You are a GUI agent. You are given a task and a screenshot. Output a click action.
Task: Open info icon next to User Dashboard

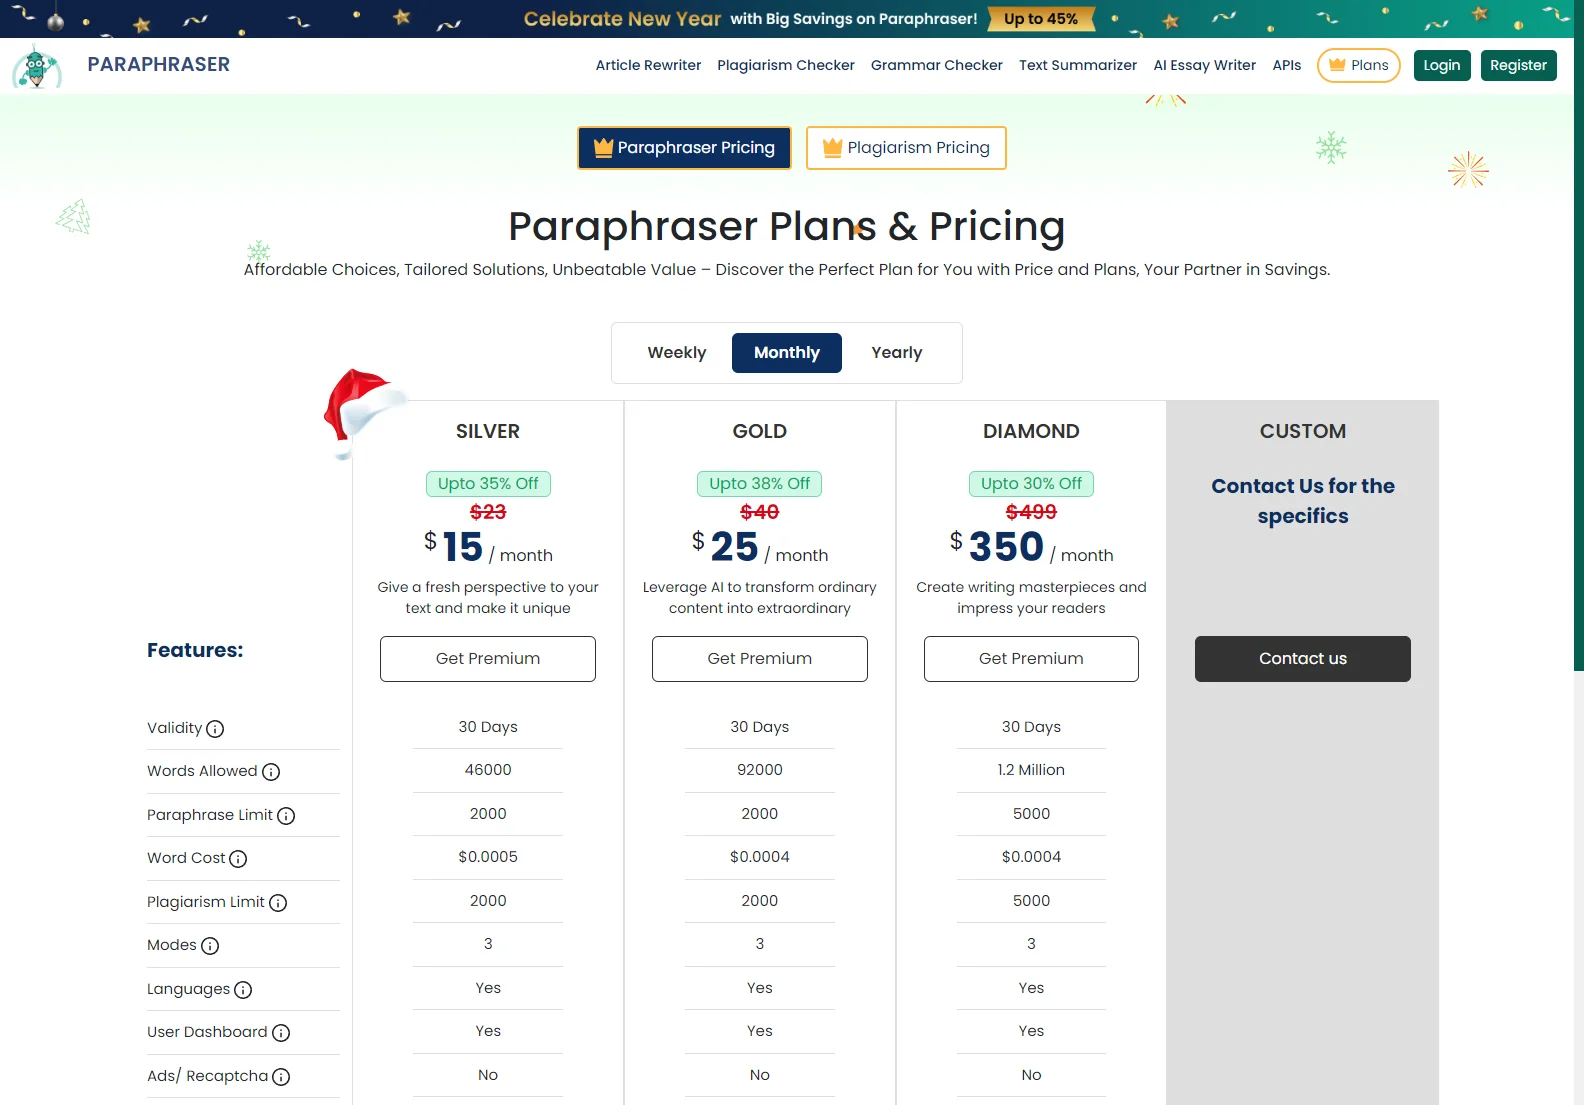pos(281,1033)
